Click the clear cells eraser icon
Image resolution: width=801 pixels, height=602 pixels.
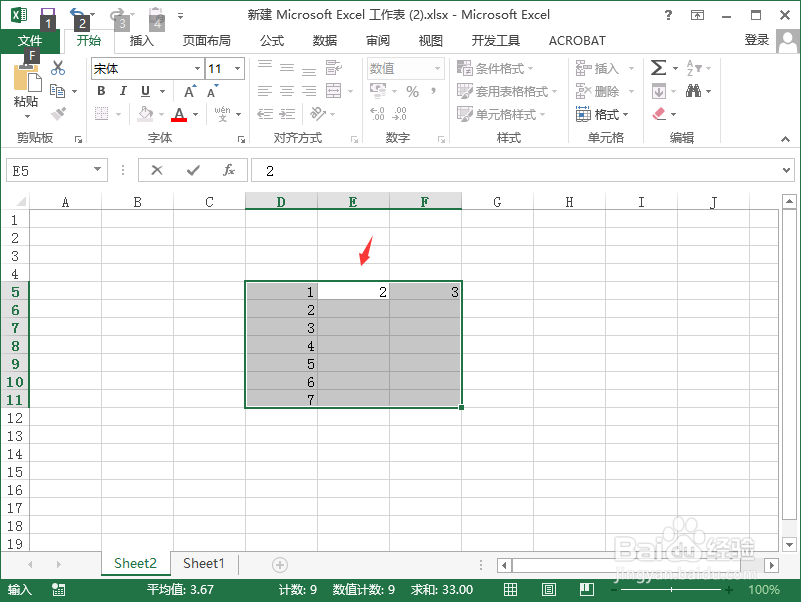tap(660, 112)
